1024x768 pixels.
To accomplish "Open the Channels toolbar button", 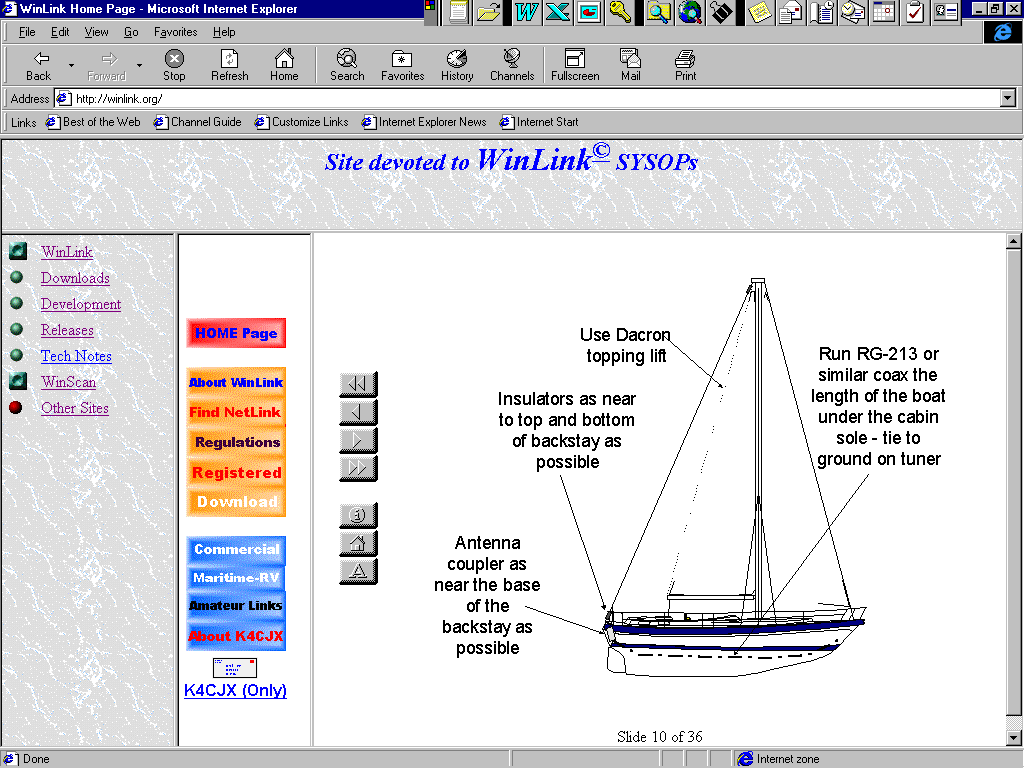I will pos(512,65).
